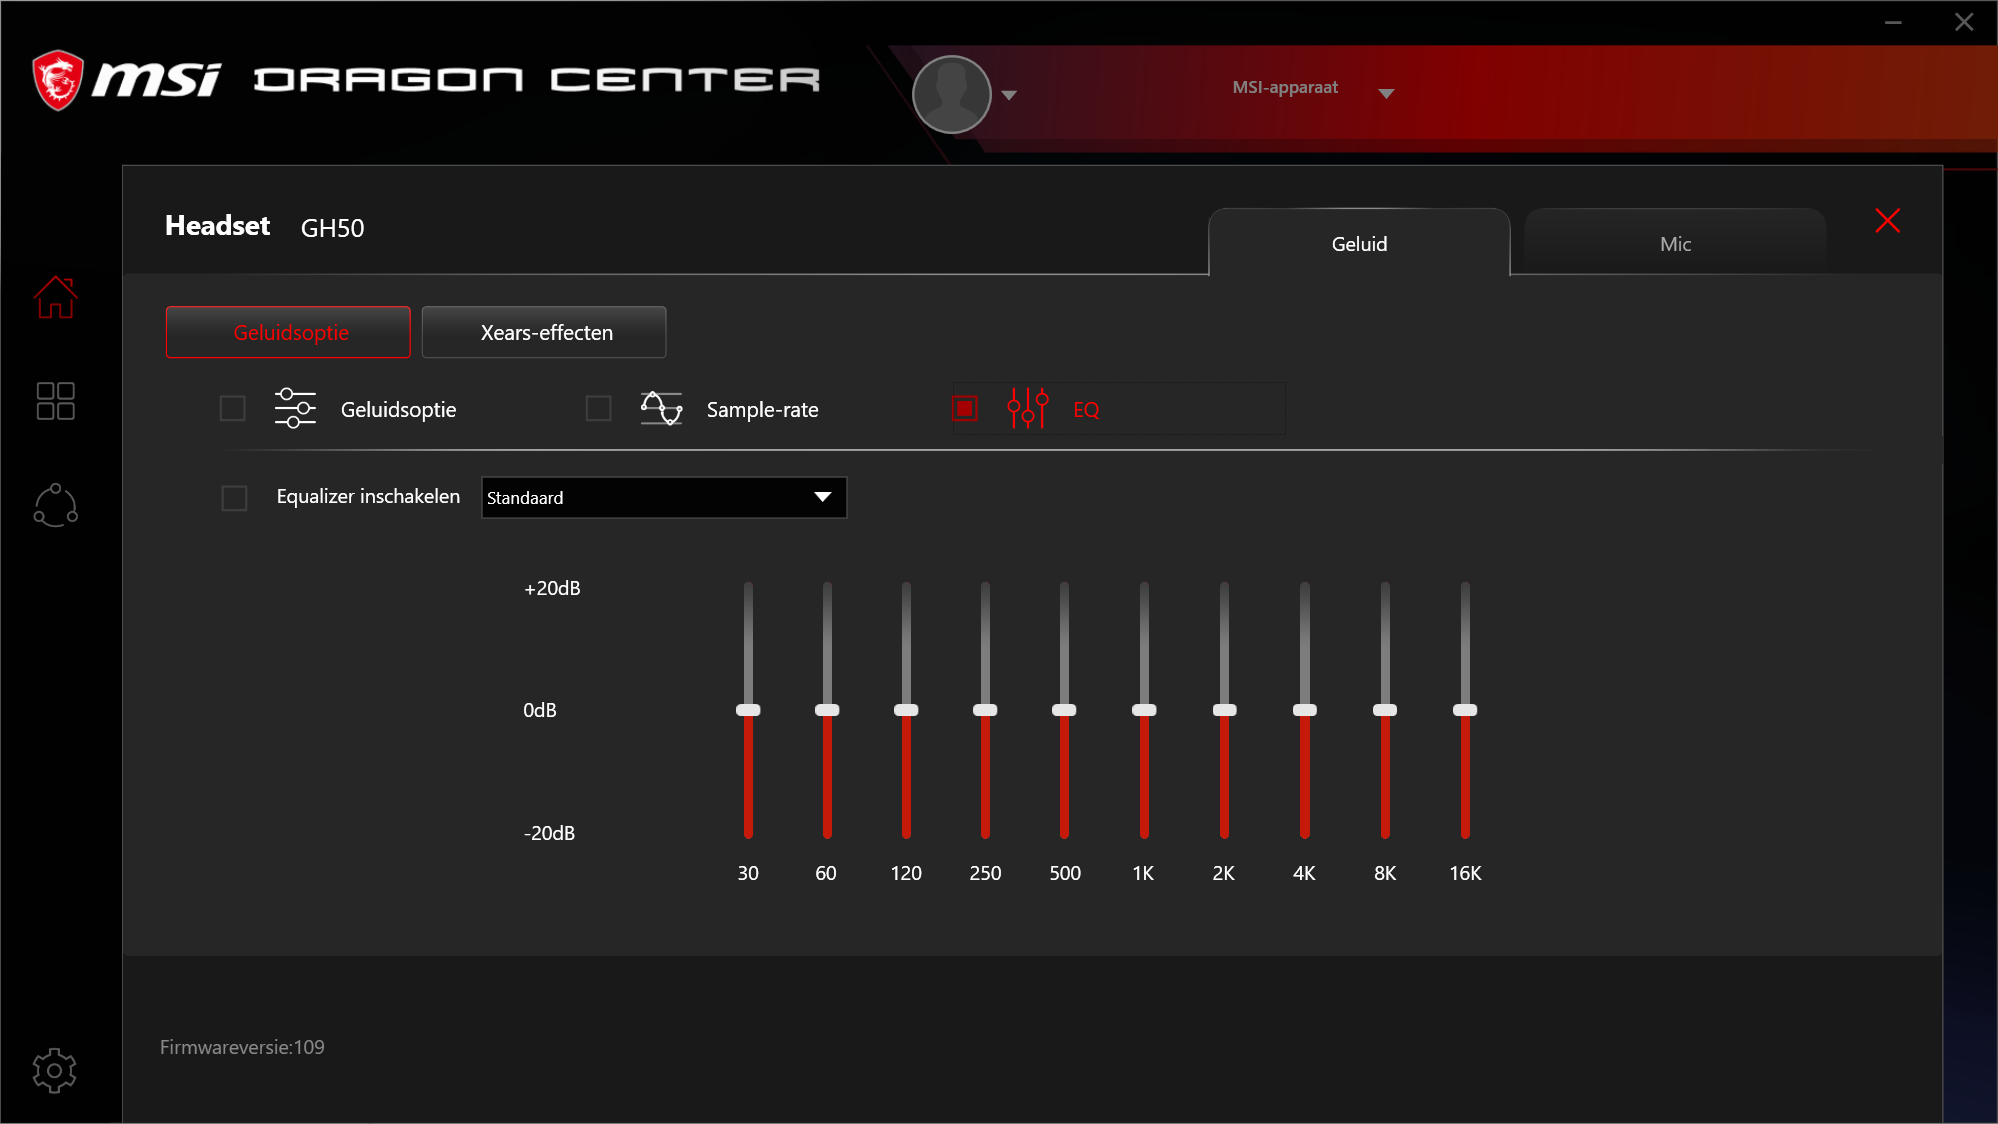The image size is (1998, 1124).
Task: Click the 2K equalizer slider handle
Action: pyautogui.click(x=1224, y=710)
